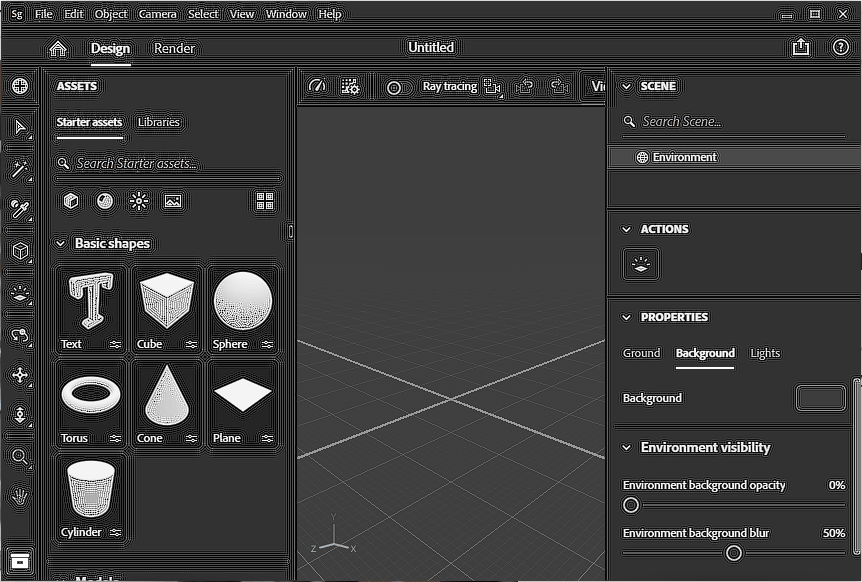Open the Edit menu
Screen dimensions: 862x582
pyautogui.click(x=74, y=14)
